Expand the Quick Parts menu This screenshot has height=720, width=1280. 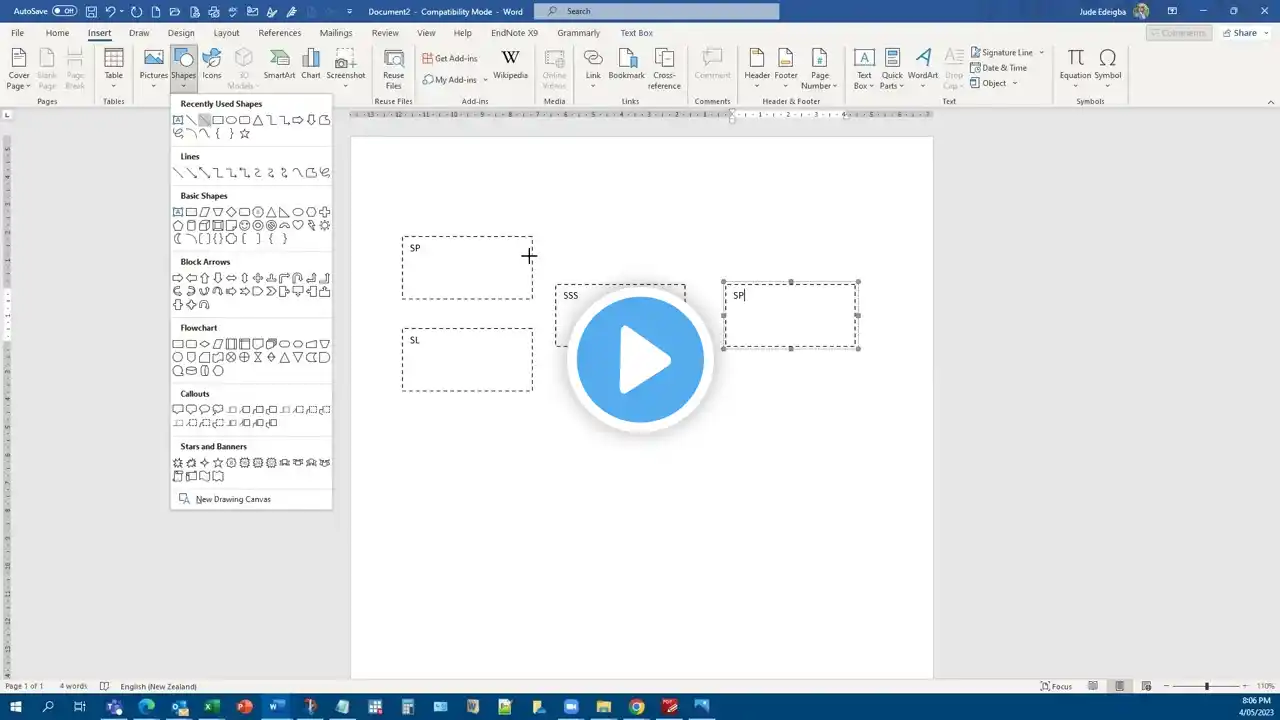click(x=892, y=67)
